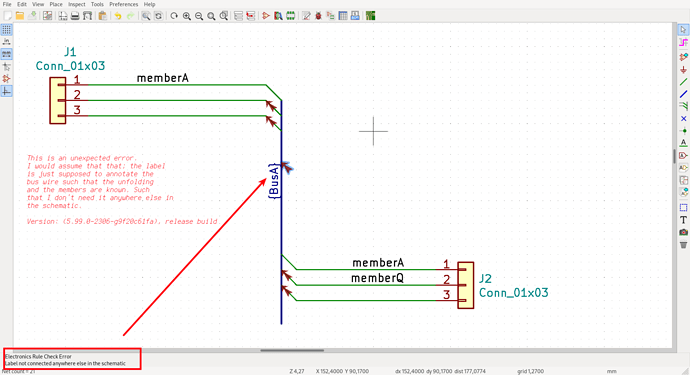
Task: Click the horizontal scrollbar thumb
Action: click(x=292, y=350)
